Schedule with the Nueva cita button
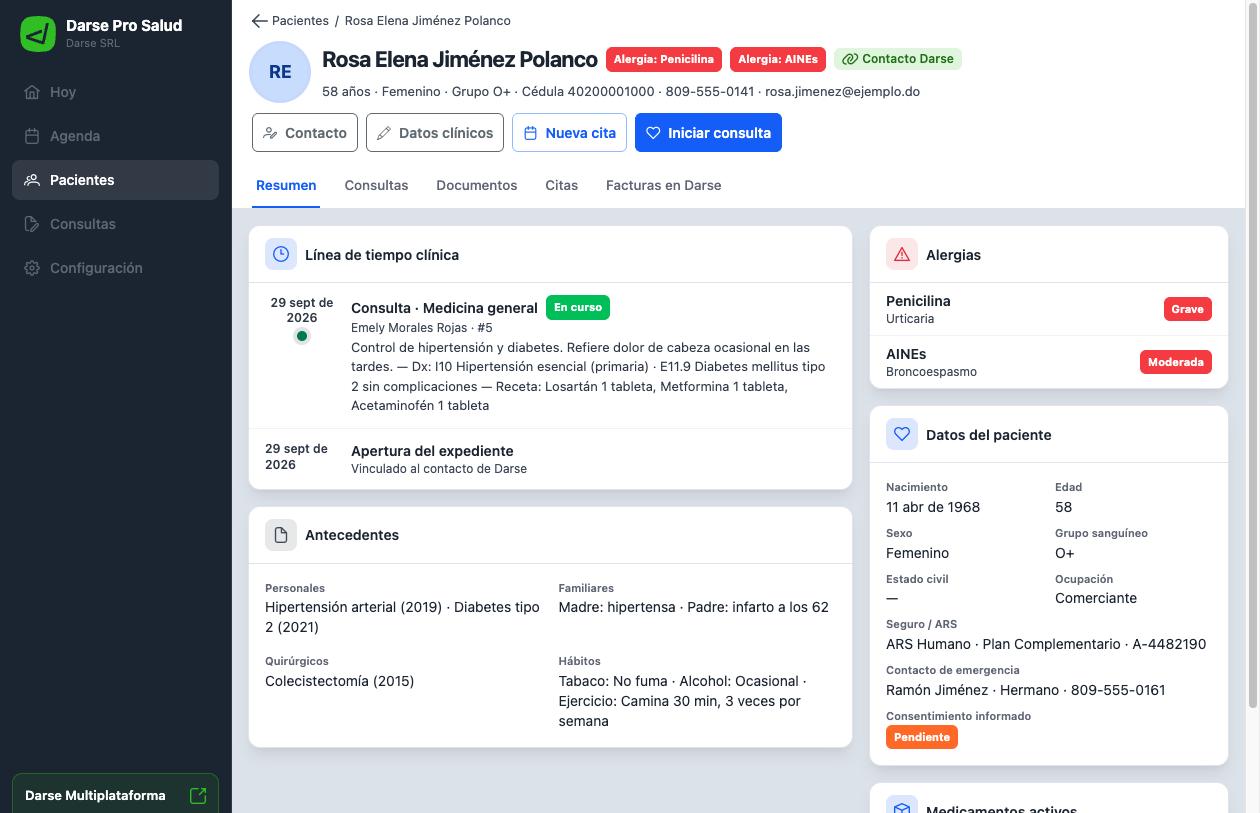This screenshot has height=813, width=1260. 570,133
